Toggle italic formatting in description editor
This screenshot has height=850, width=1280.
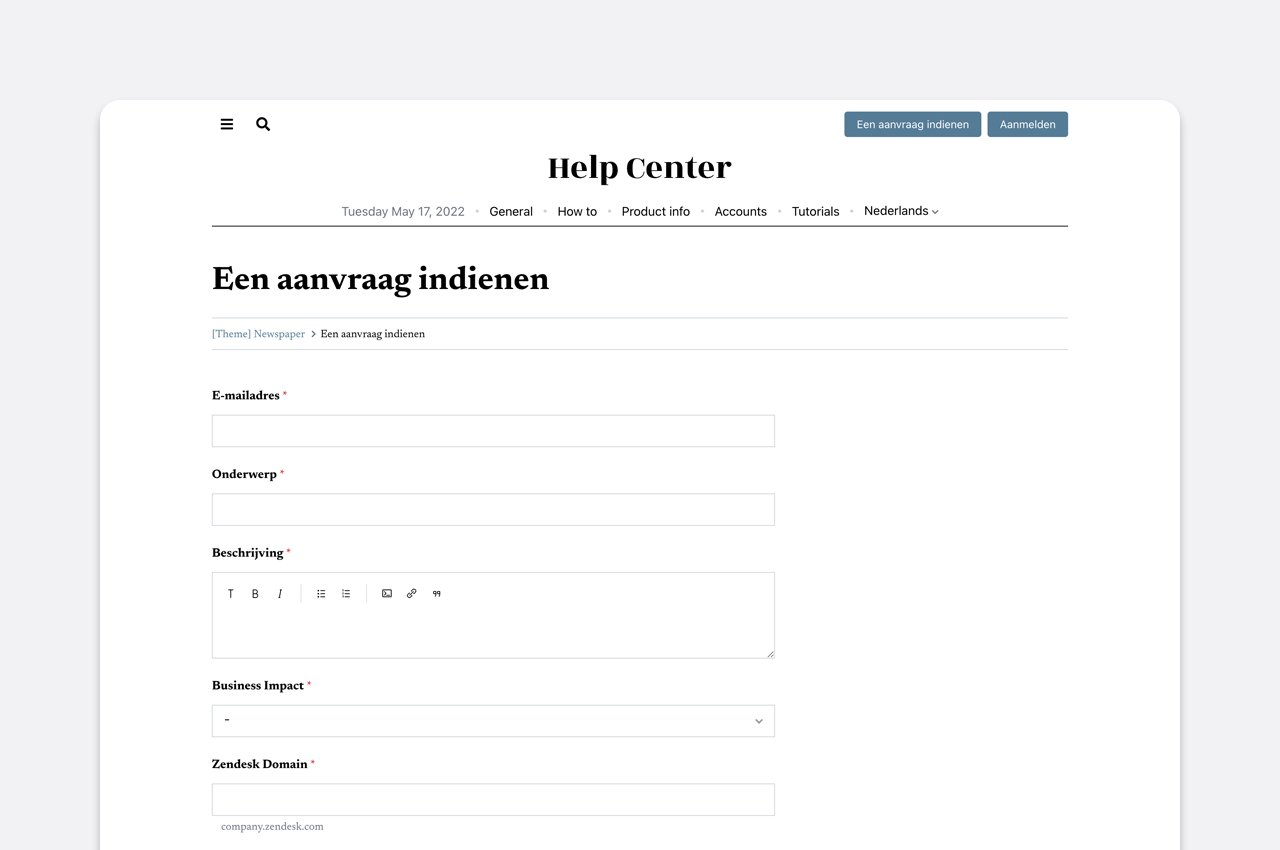coord(280,594)
